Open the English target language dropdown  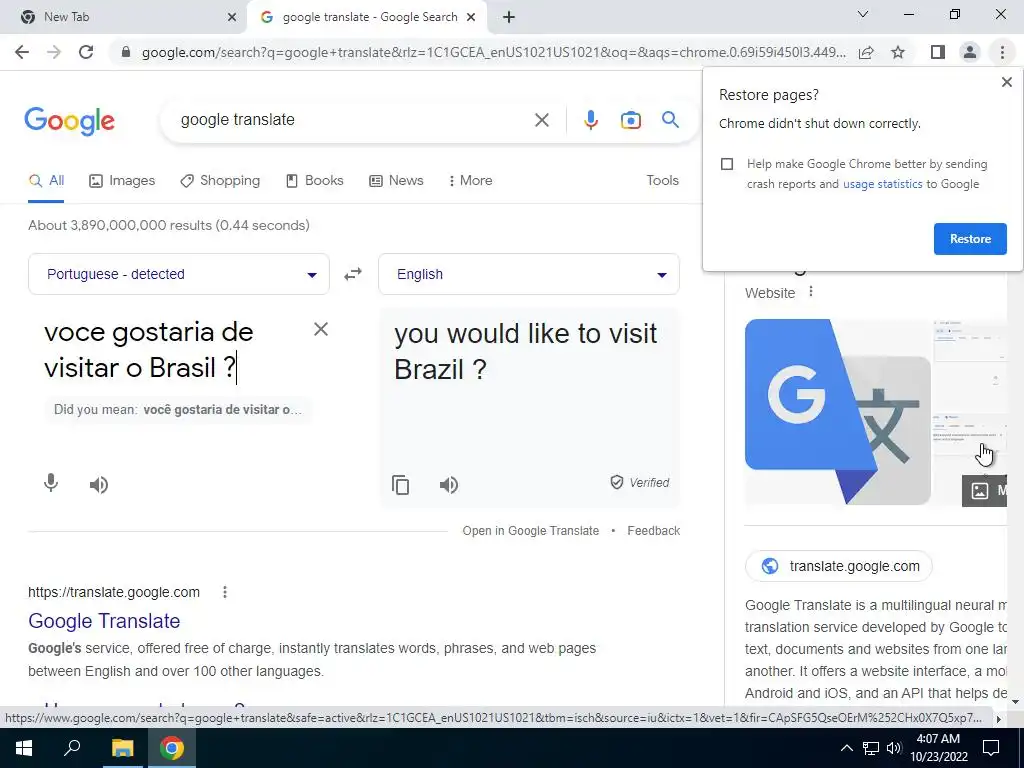[529, 274]
